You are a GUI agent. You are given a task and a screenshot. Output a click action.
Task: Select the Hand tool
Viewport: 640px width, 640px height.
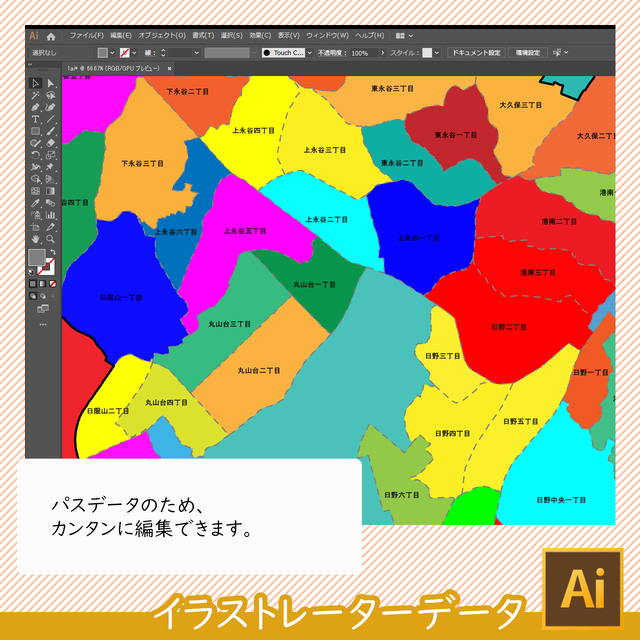pos(36,239)
